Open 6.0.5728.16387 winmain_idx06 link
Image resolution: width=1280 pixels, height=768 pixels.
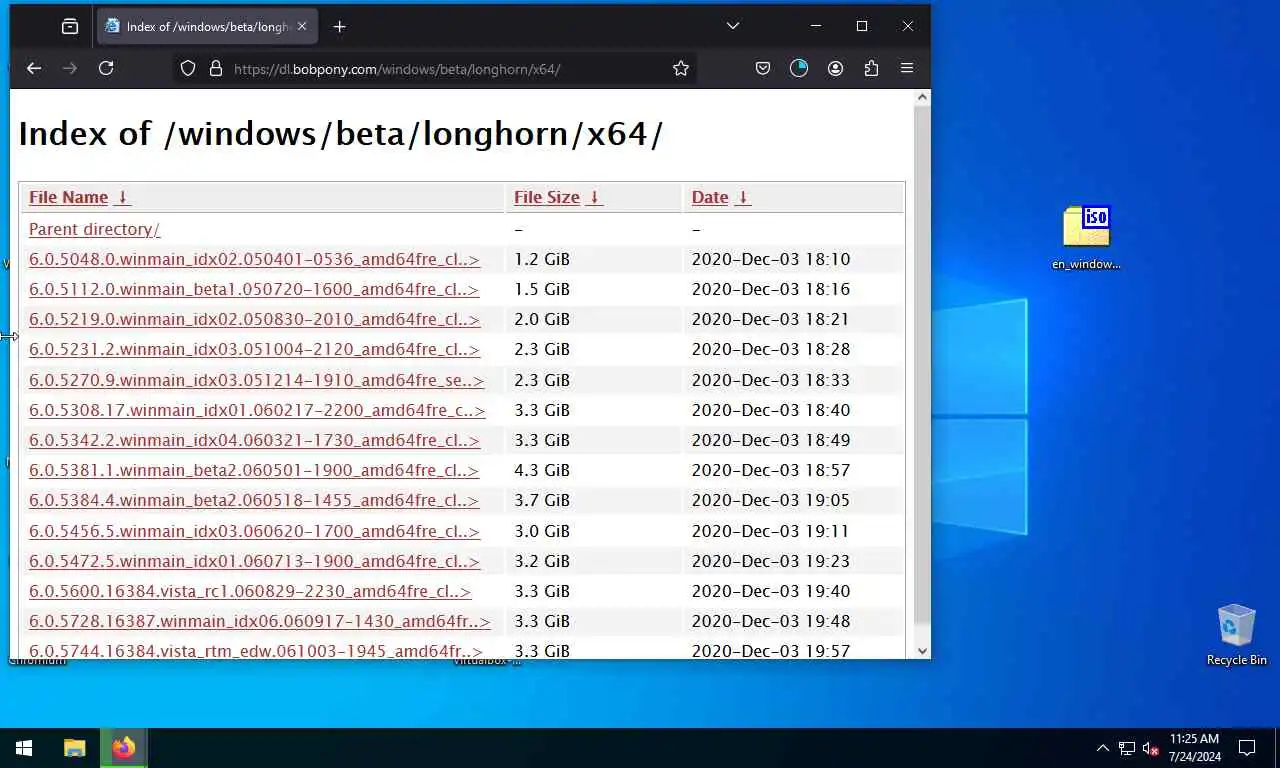pyautogui.click(x=260, y=621)
